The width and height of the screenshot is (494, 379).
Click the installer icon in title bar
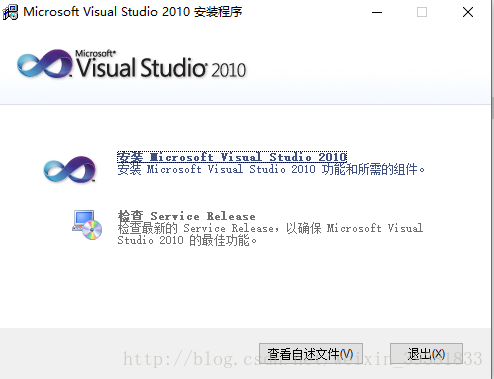pyautogui.click(x=10, y=12)
